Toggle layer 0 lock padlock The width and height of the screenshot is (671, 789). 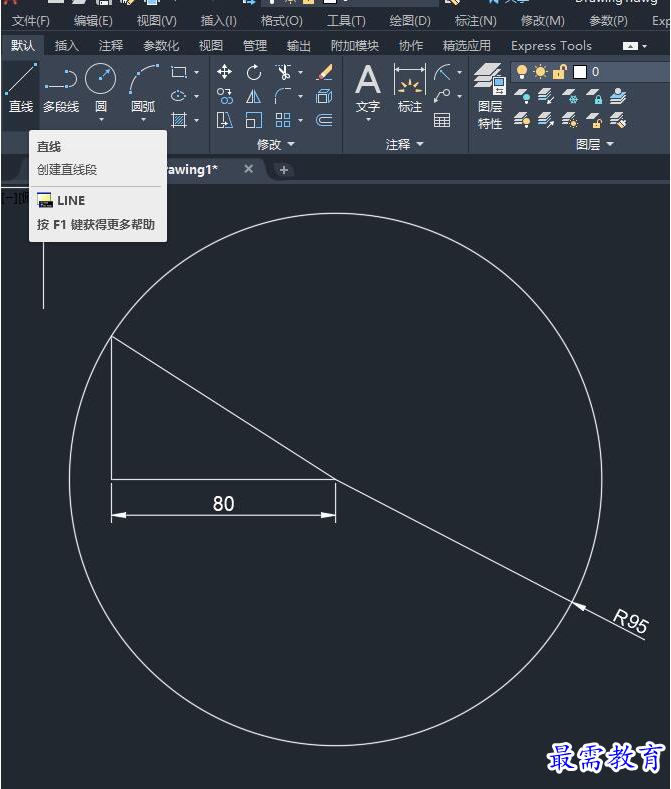click(x=560, y=72)
